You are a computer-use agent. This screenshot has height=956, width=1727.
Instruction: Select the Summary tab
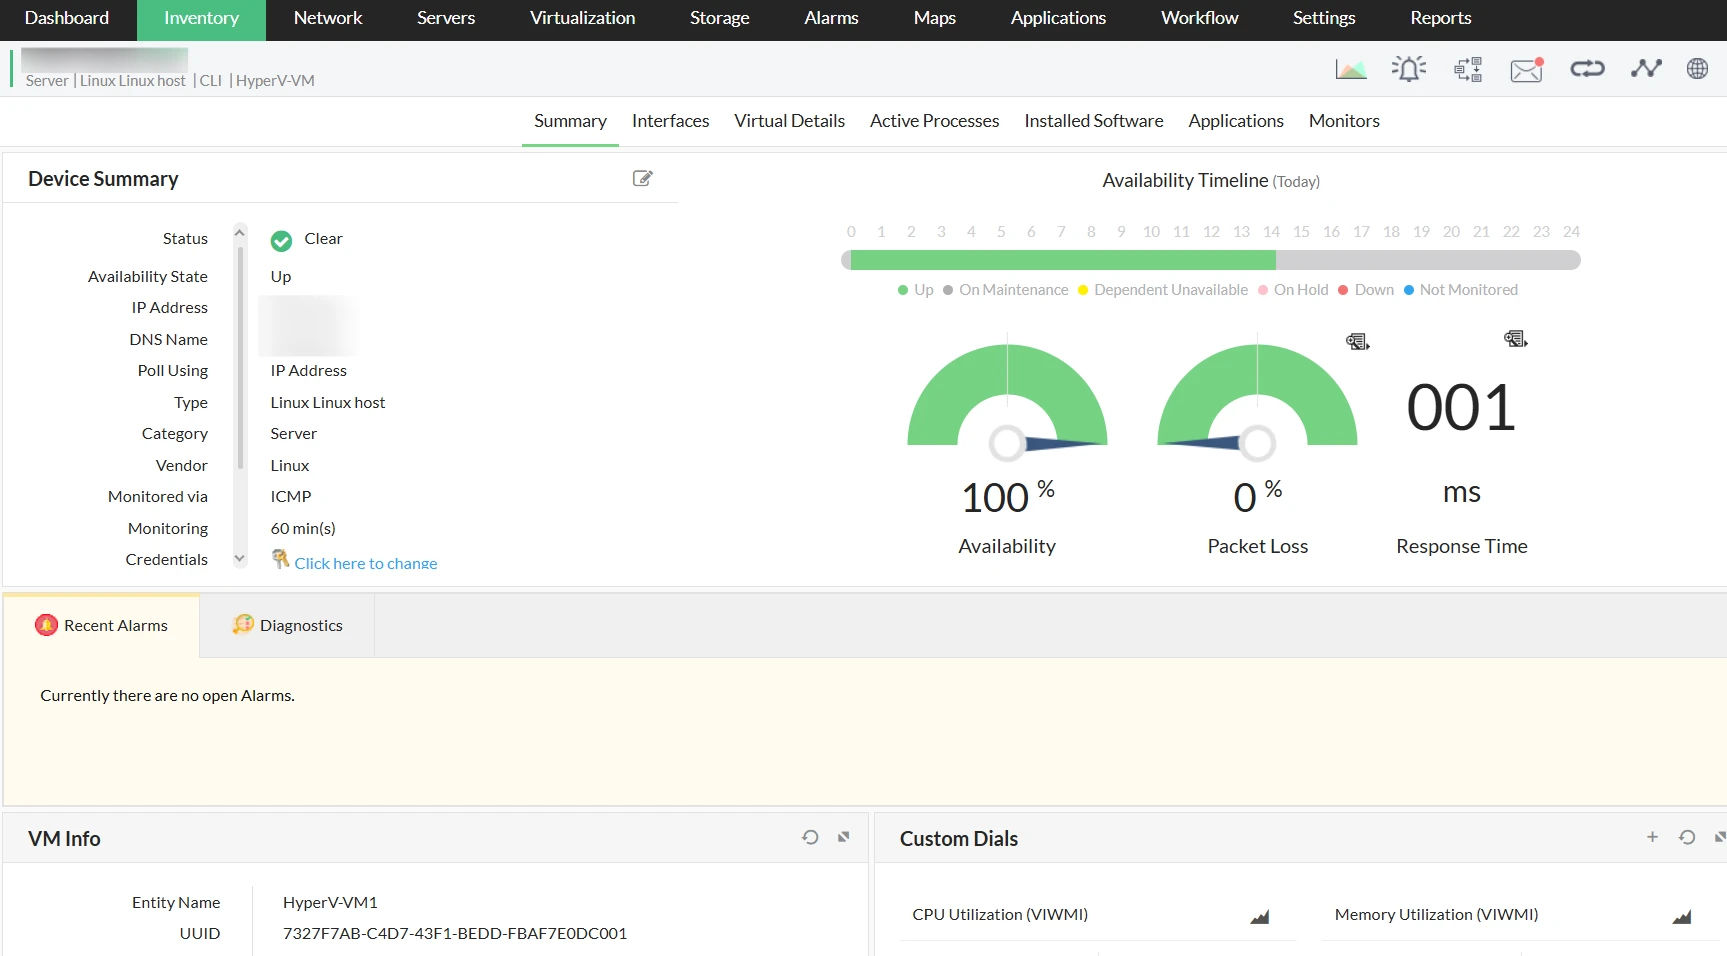tap(570, 121)
